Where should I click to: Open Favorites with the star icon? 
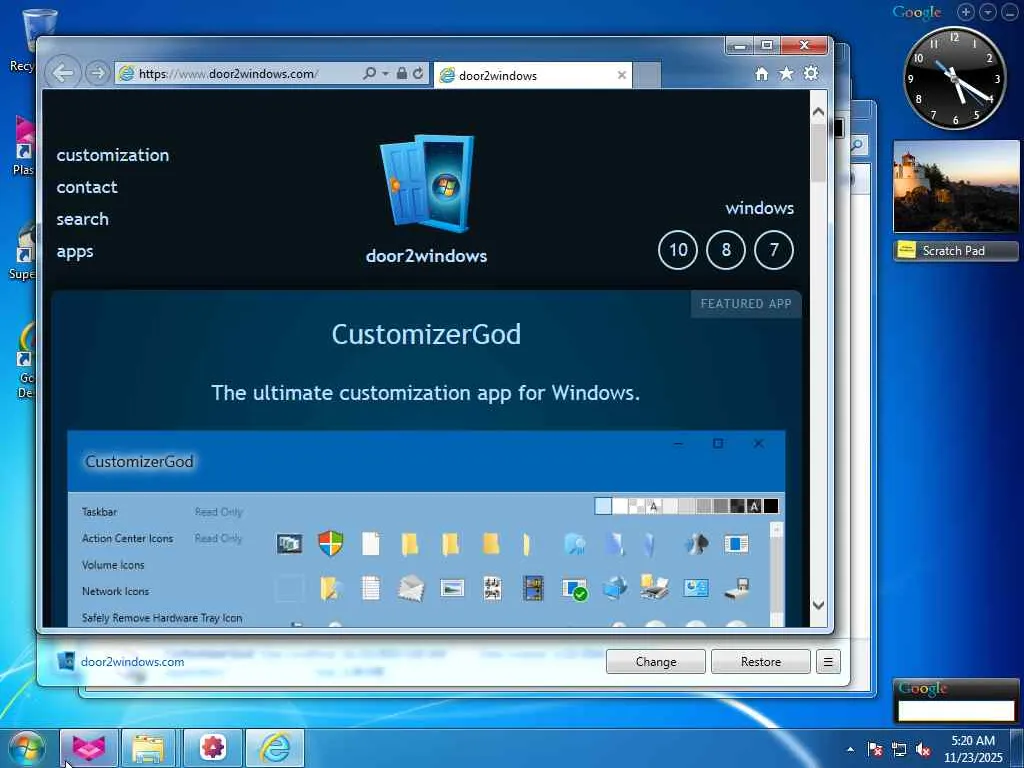[x=786, y=74]
